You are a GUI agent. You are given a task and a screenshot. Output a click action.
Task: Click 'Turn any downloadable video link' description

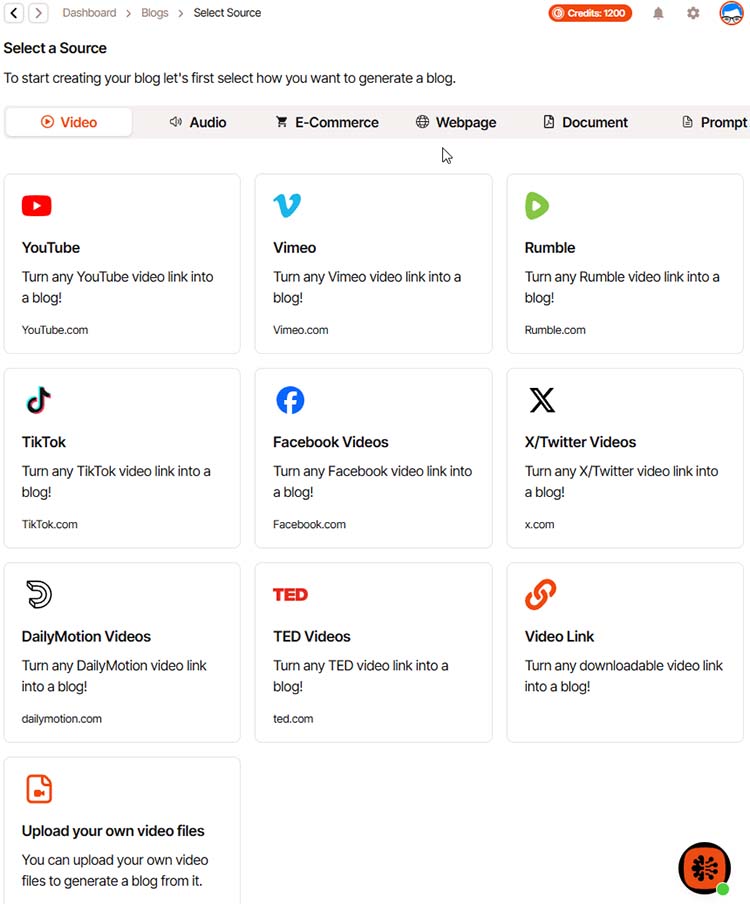624,676
